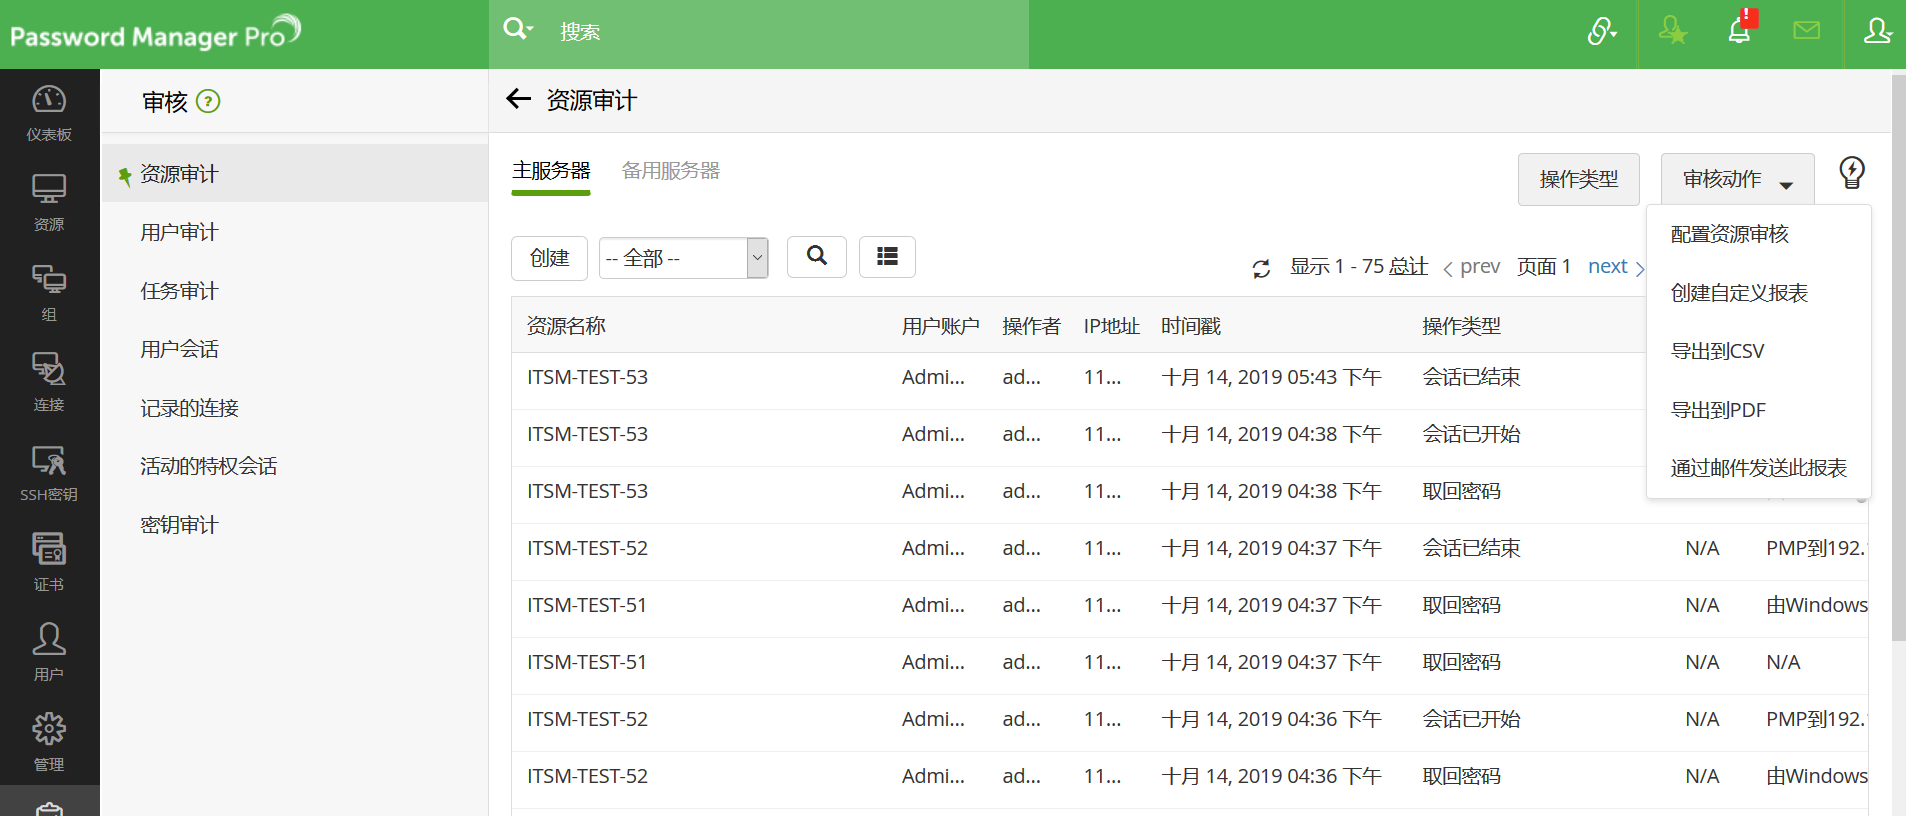This screenshot has height=816, width=1906.
Task: Select 导出到PDF from the menu
Action: coord(1718,410)
